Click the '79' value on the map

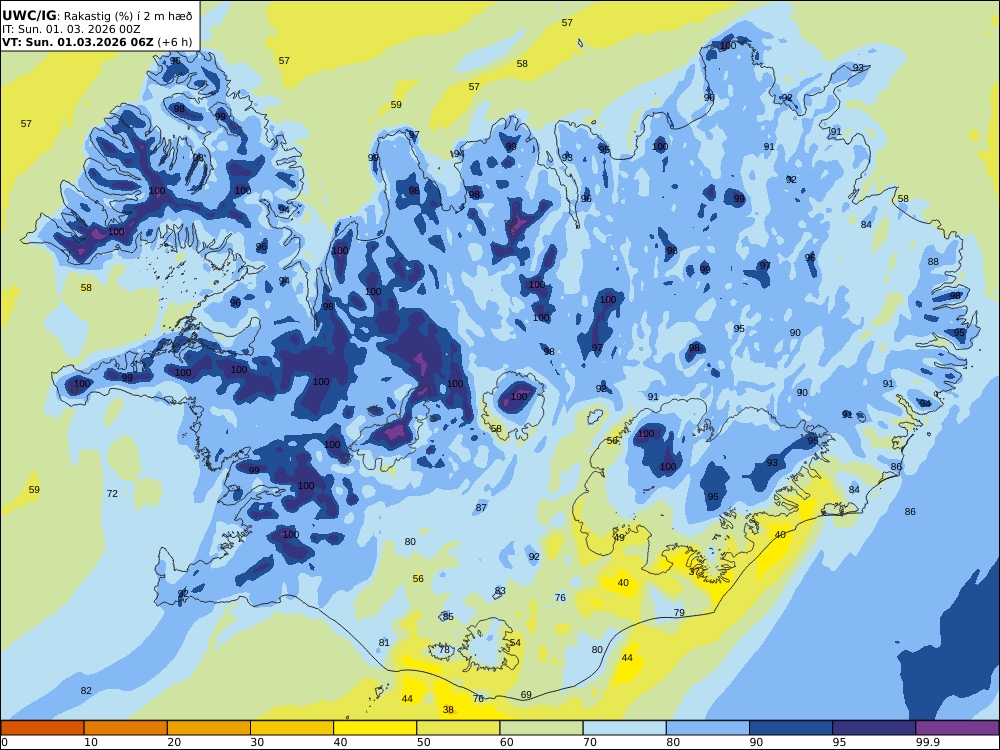[679, 613]
